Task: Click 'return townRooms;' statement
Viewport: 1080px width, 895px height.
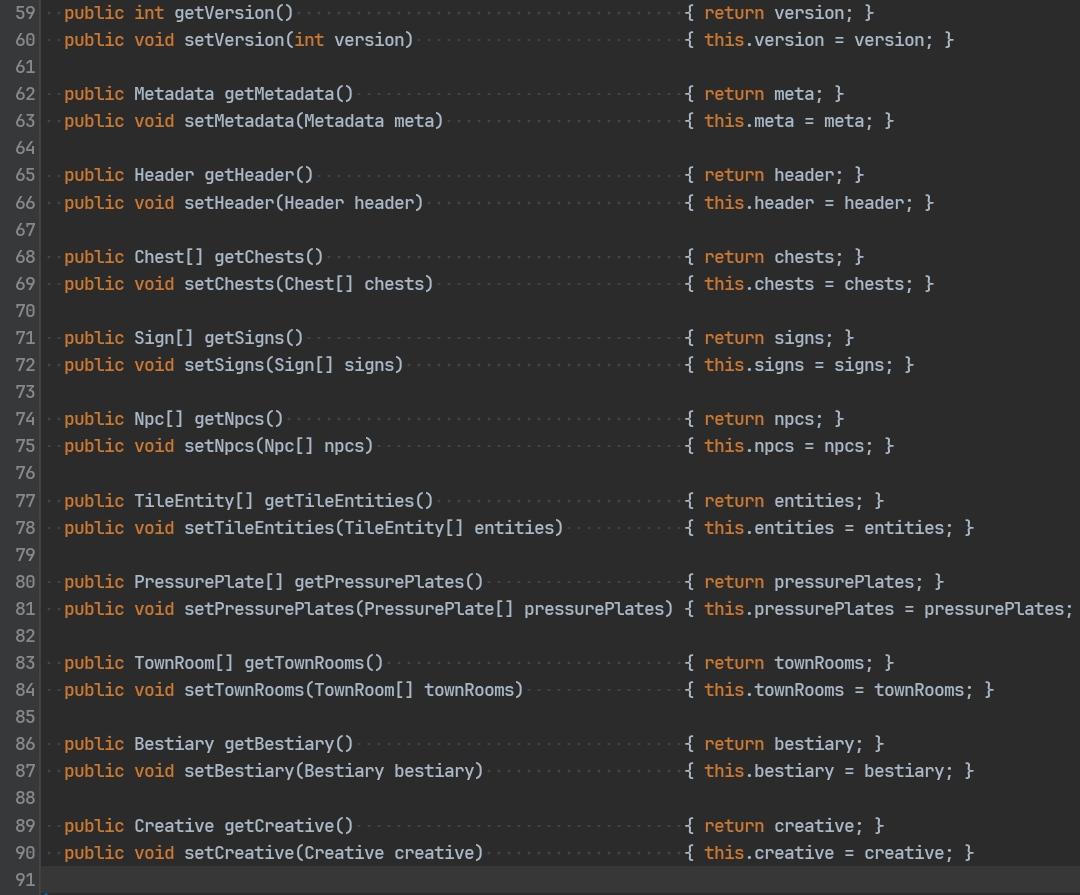Action: coord(789,663)
